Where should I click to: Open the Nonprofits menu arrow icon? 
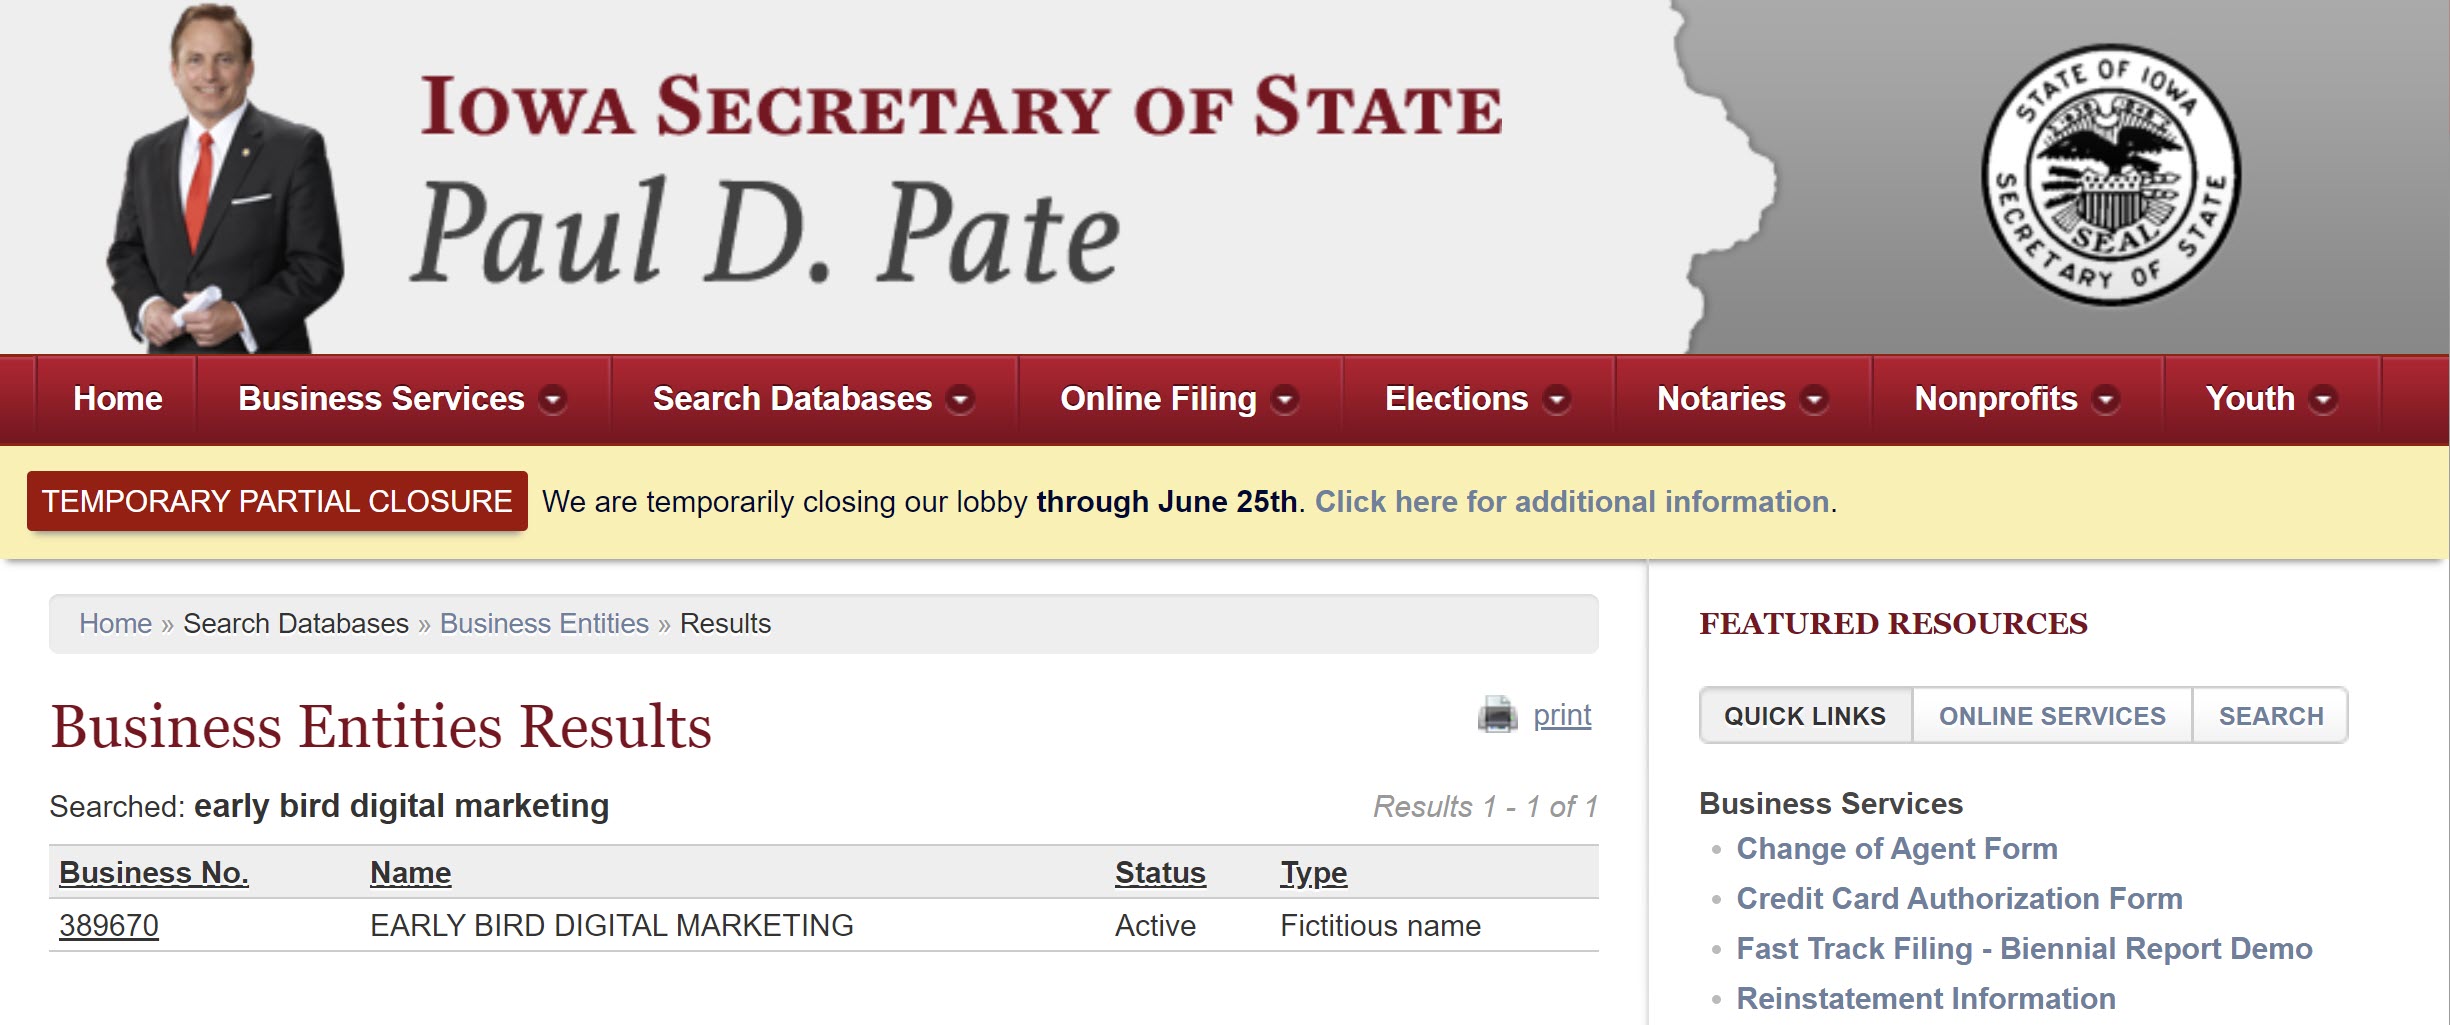coord(2106,400)
